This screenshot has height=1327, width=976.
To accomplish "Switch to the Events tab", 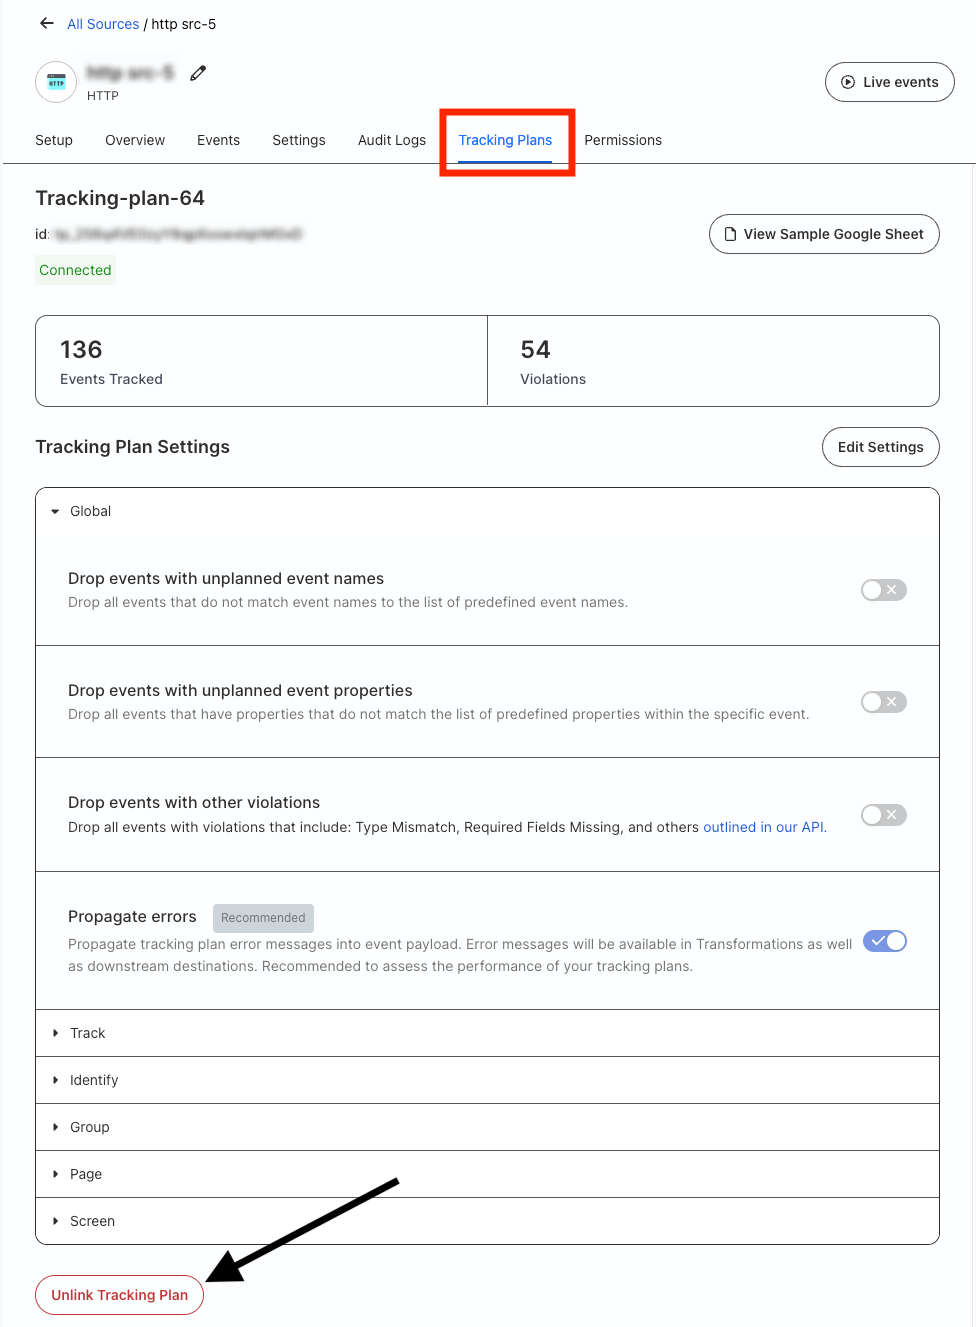I will pyautogui.click(x=218, y=140).
